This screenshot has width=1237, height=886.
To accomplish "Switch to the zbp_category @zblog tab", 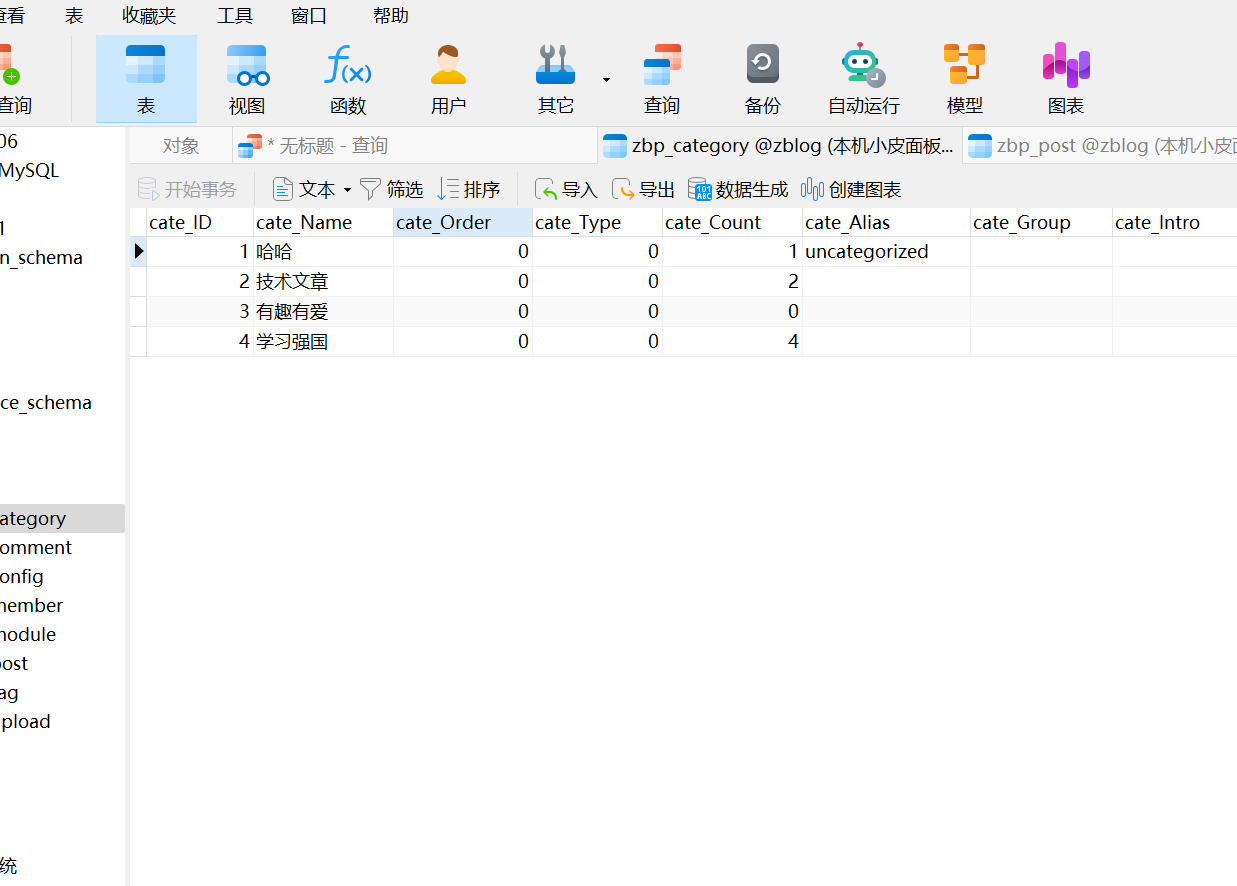I will [x=780, y=146].
